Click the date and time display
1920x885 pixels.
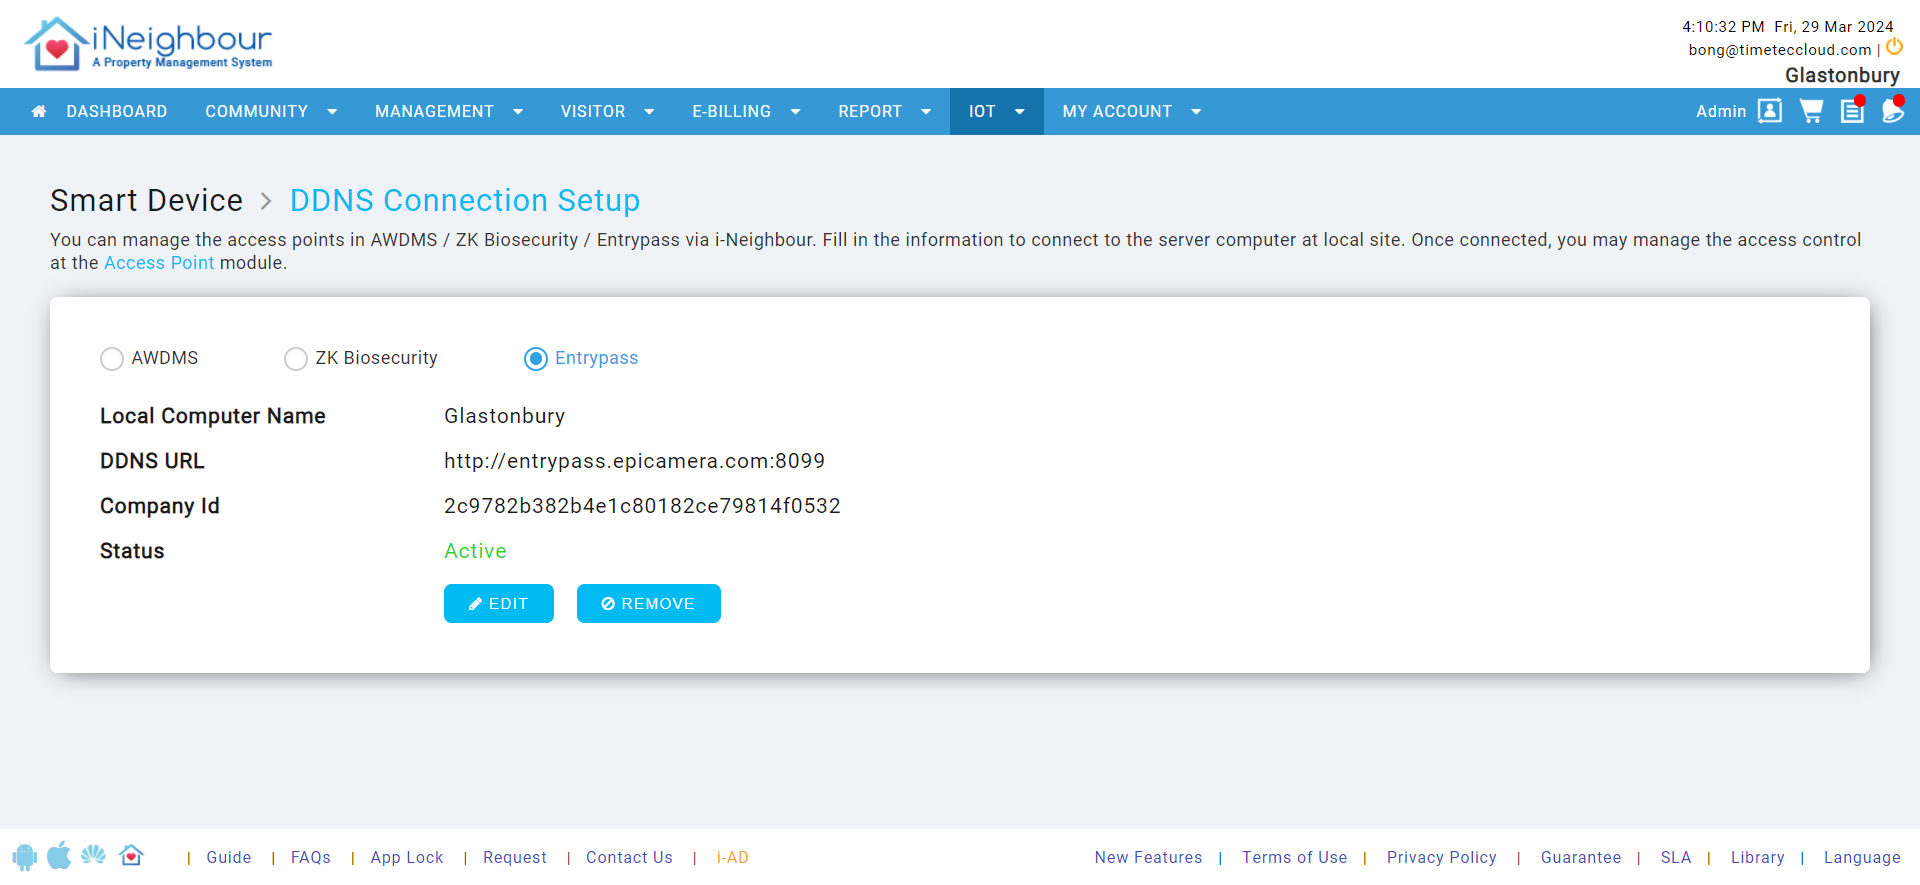click(x=1788, y=27)
